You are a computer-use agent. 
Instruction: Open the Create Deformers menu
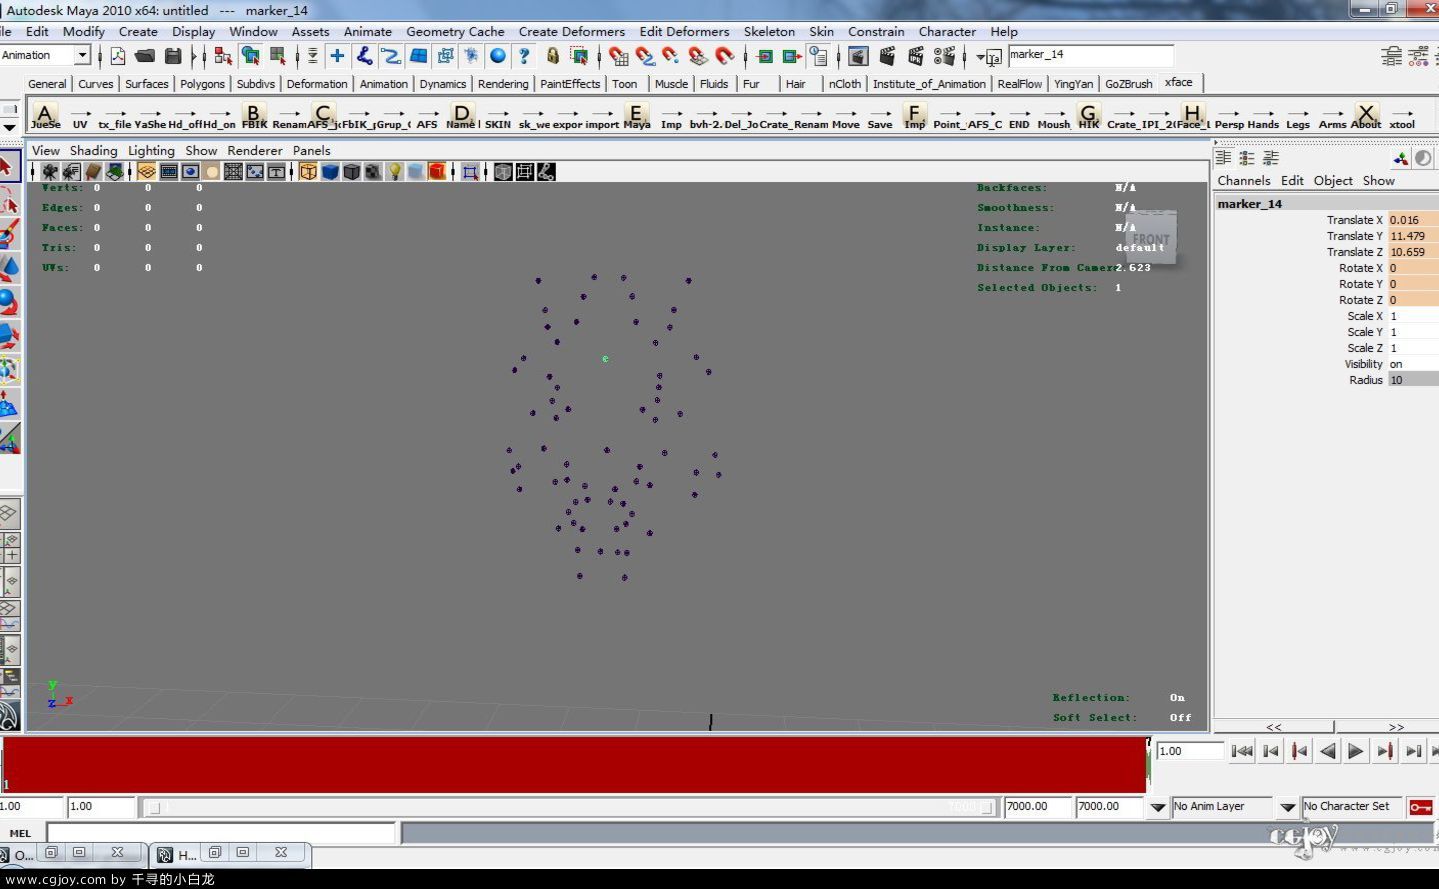coord(571,31)
